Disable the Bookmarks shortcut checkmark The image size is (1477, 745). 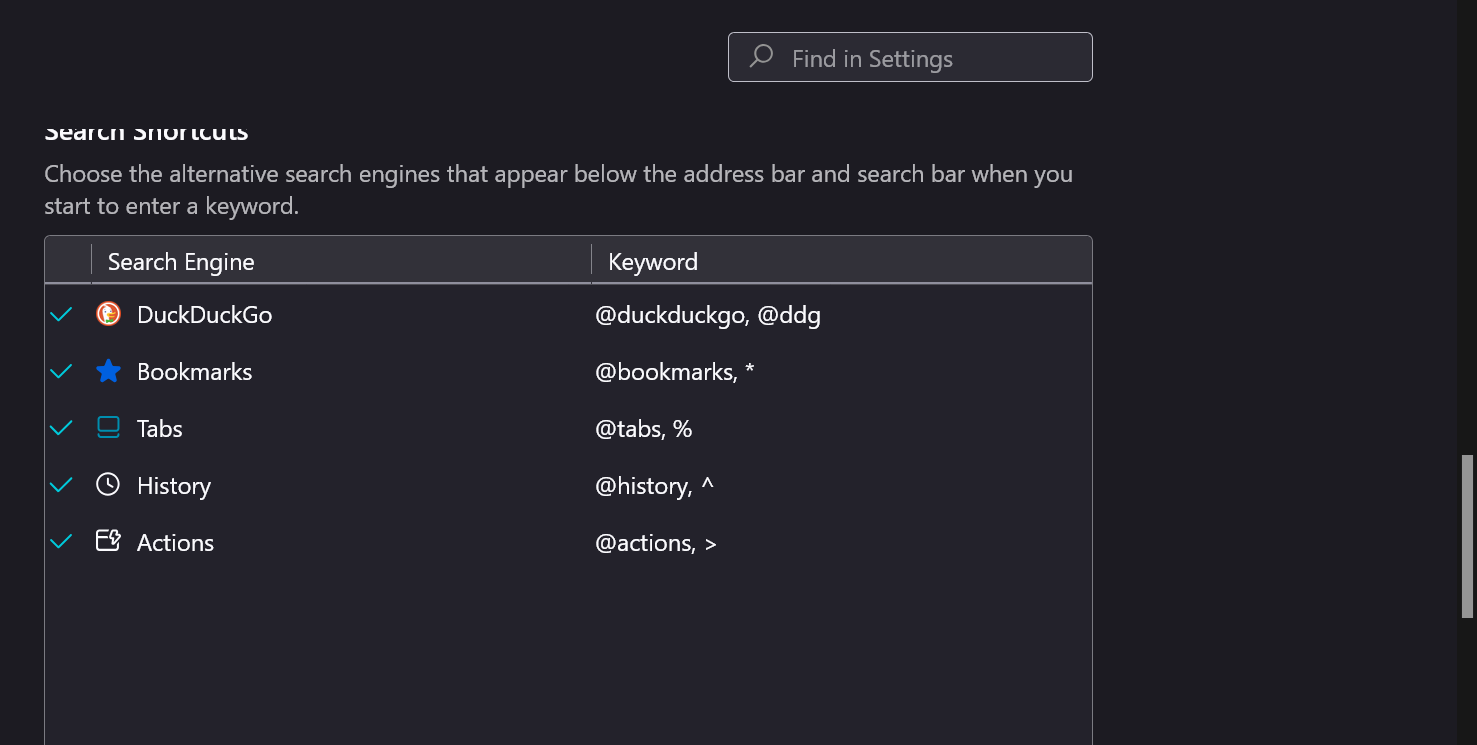61,371
